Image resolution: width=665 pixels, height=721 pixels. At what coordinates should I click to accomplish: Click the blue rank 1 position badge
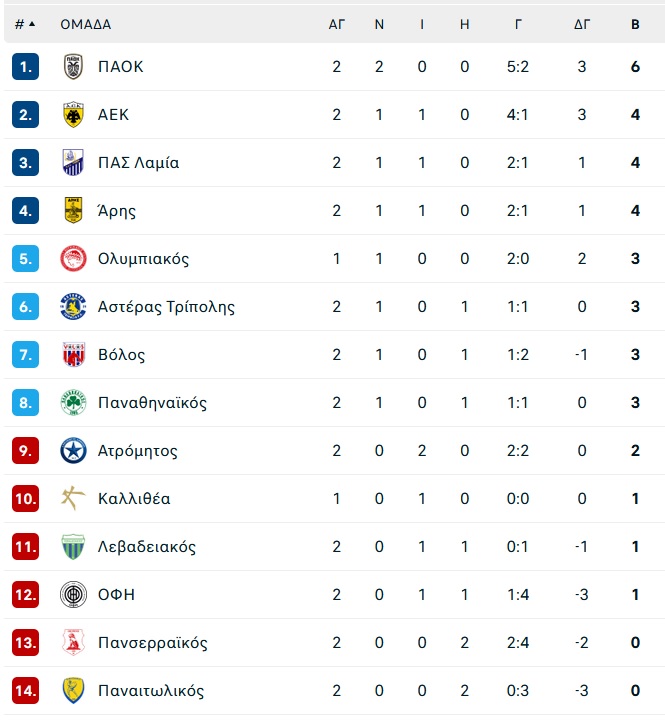point(25,67)
